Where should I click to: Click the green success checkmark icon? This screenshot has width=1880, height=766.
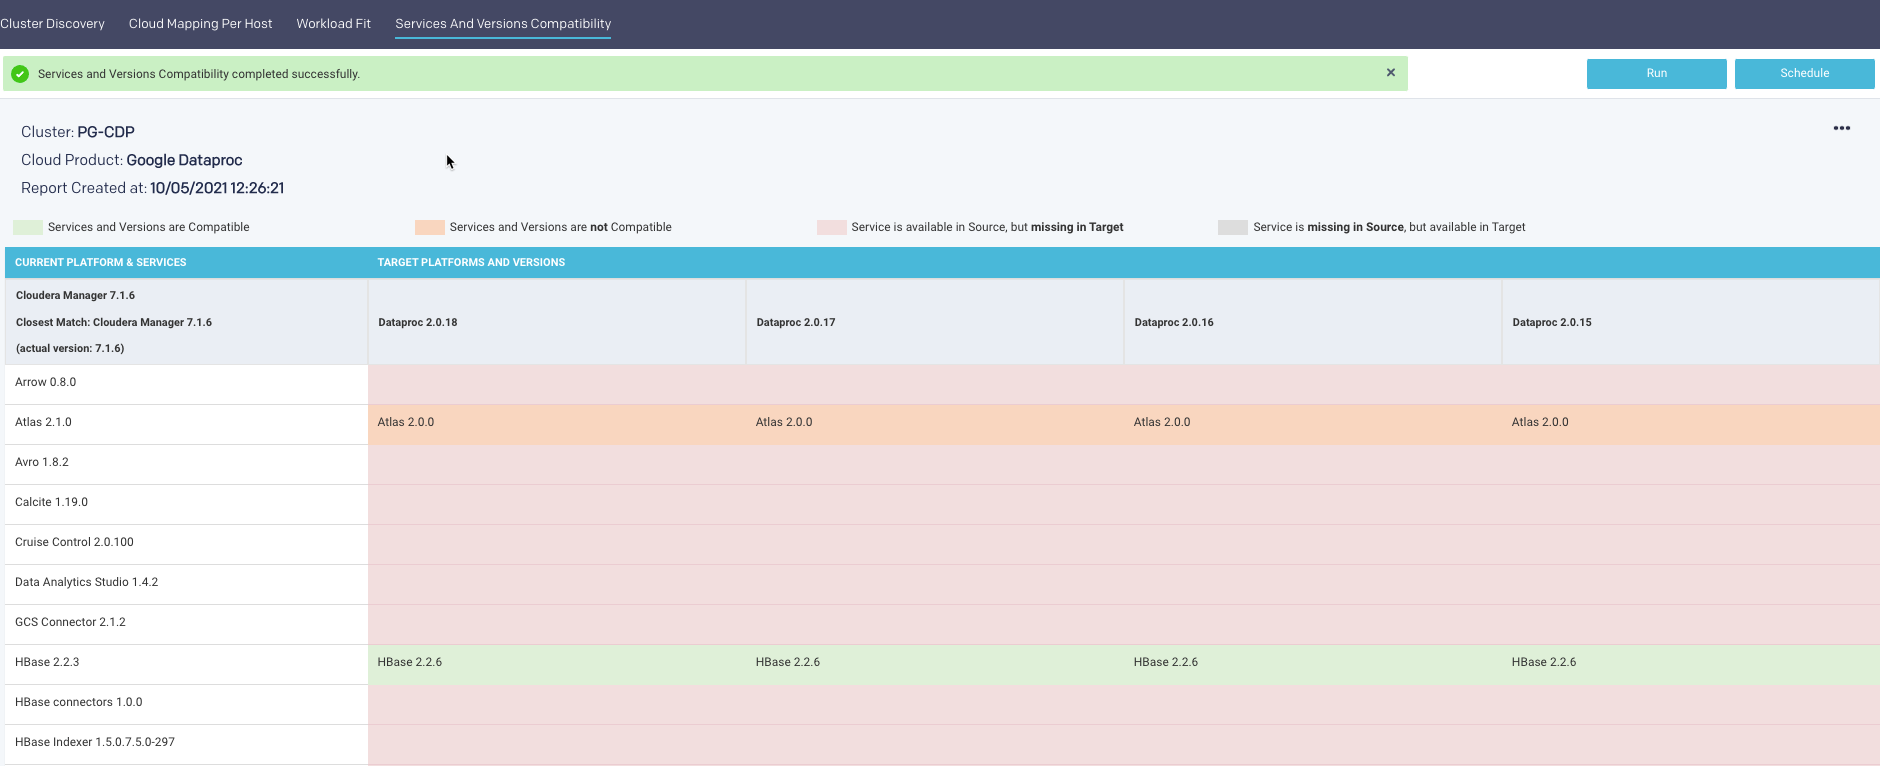pyautogui.click(x=20, y=74)
